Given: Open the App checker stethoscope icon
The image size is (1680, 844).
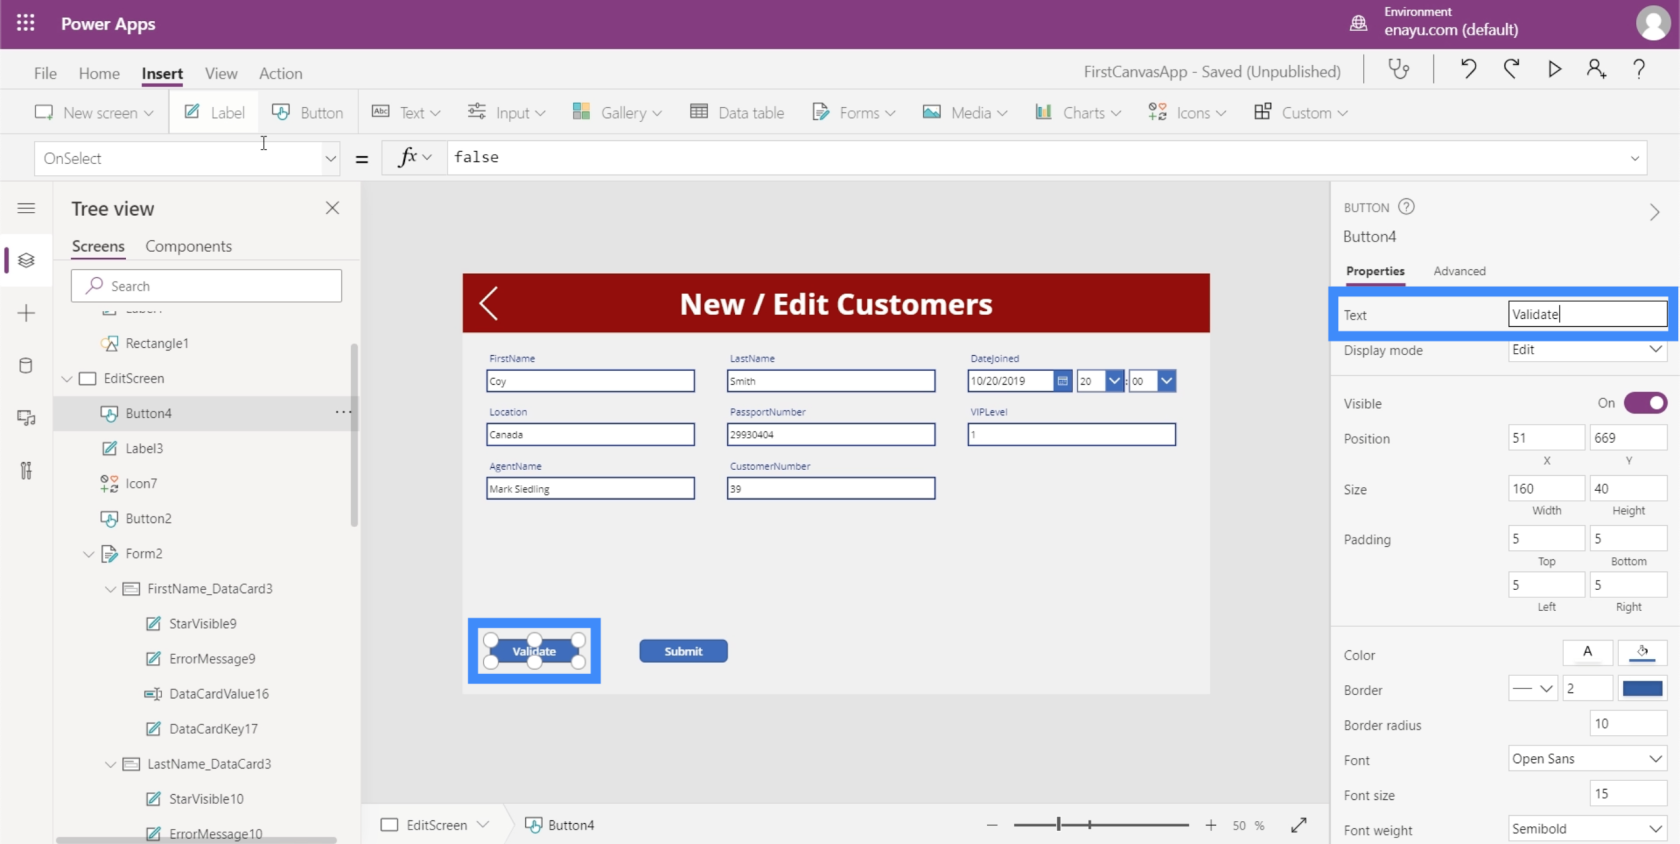Looking at the screenshot, I should tap(1398, 69).
